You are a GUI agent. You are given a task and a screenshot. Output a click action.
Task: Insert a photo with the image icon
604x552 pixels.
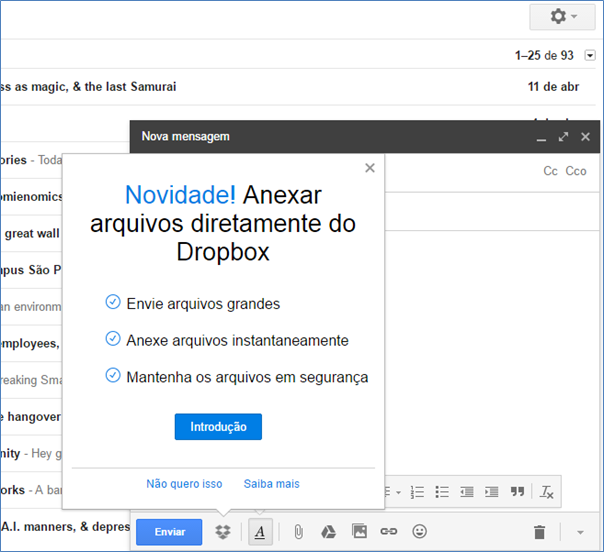point(359,531)
